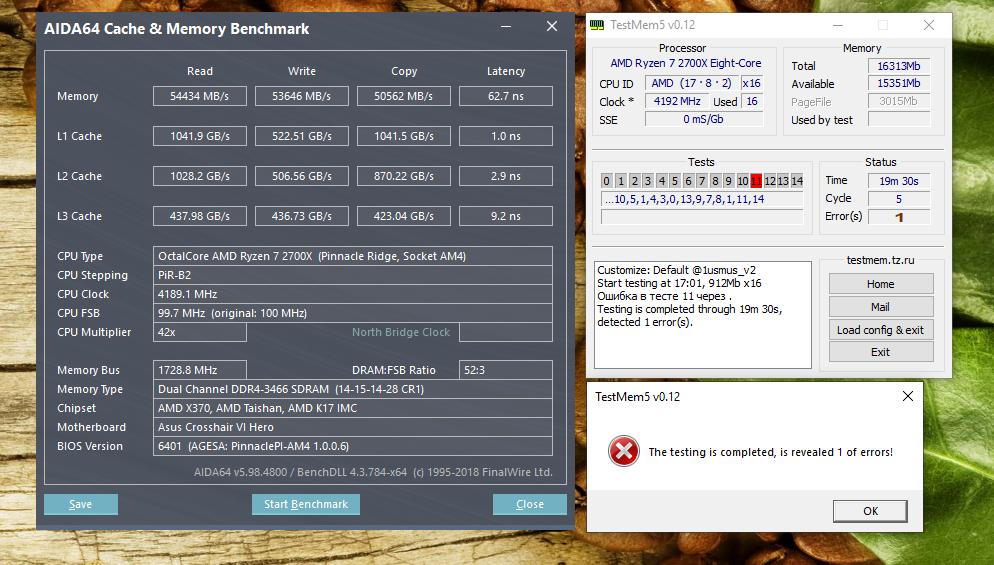Click the Memory Copy value 50562 MB/s
994x565 pixels.
point(404,96)
